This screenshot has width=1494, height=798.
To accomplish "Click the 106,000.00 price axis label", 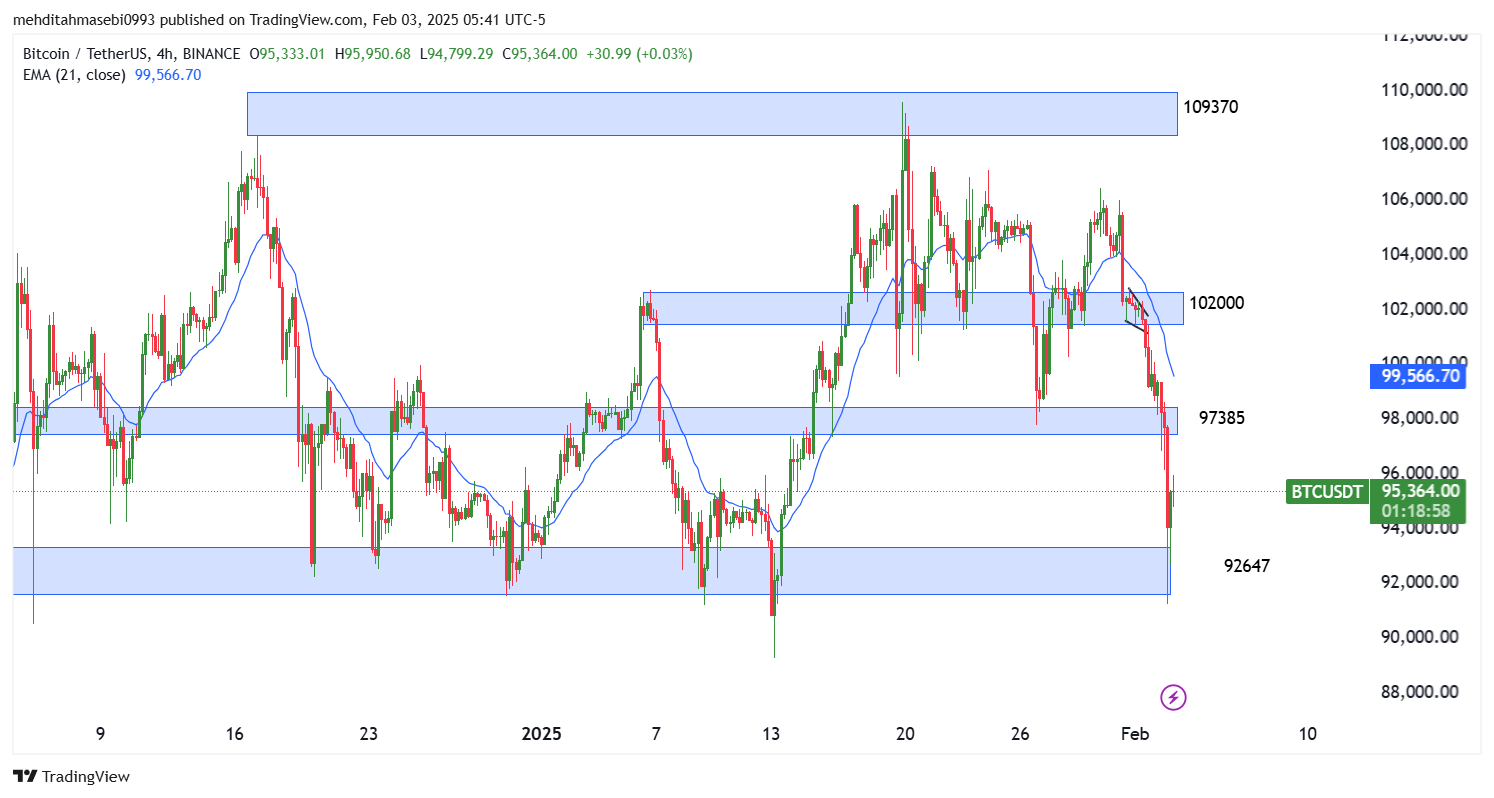I will pyautogui.click(x=1424, y=199).
